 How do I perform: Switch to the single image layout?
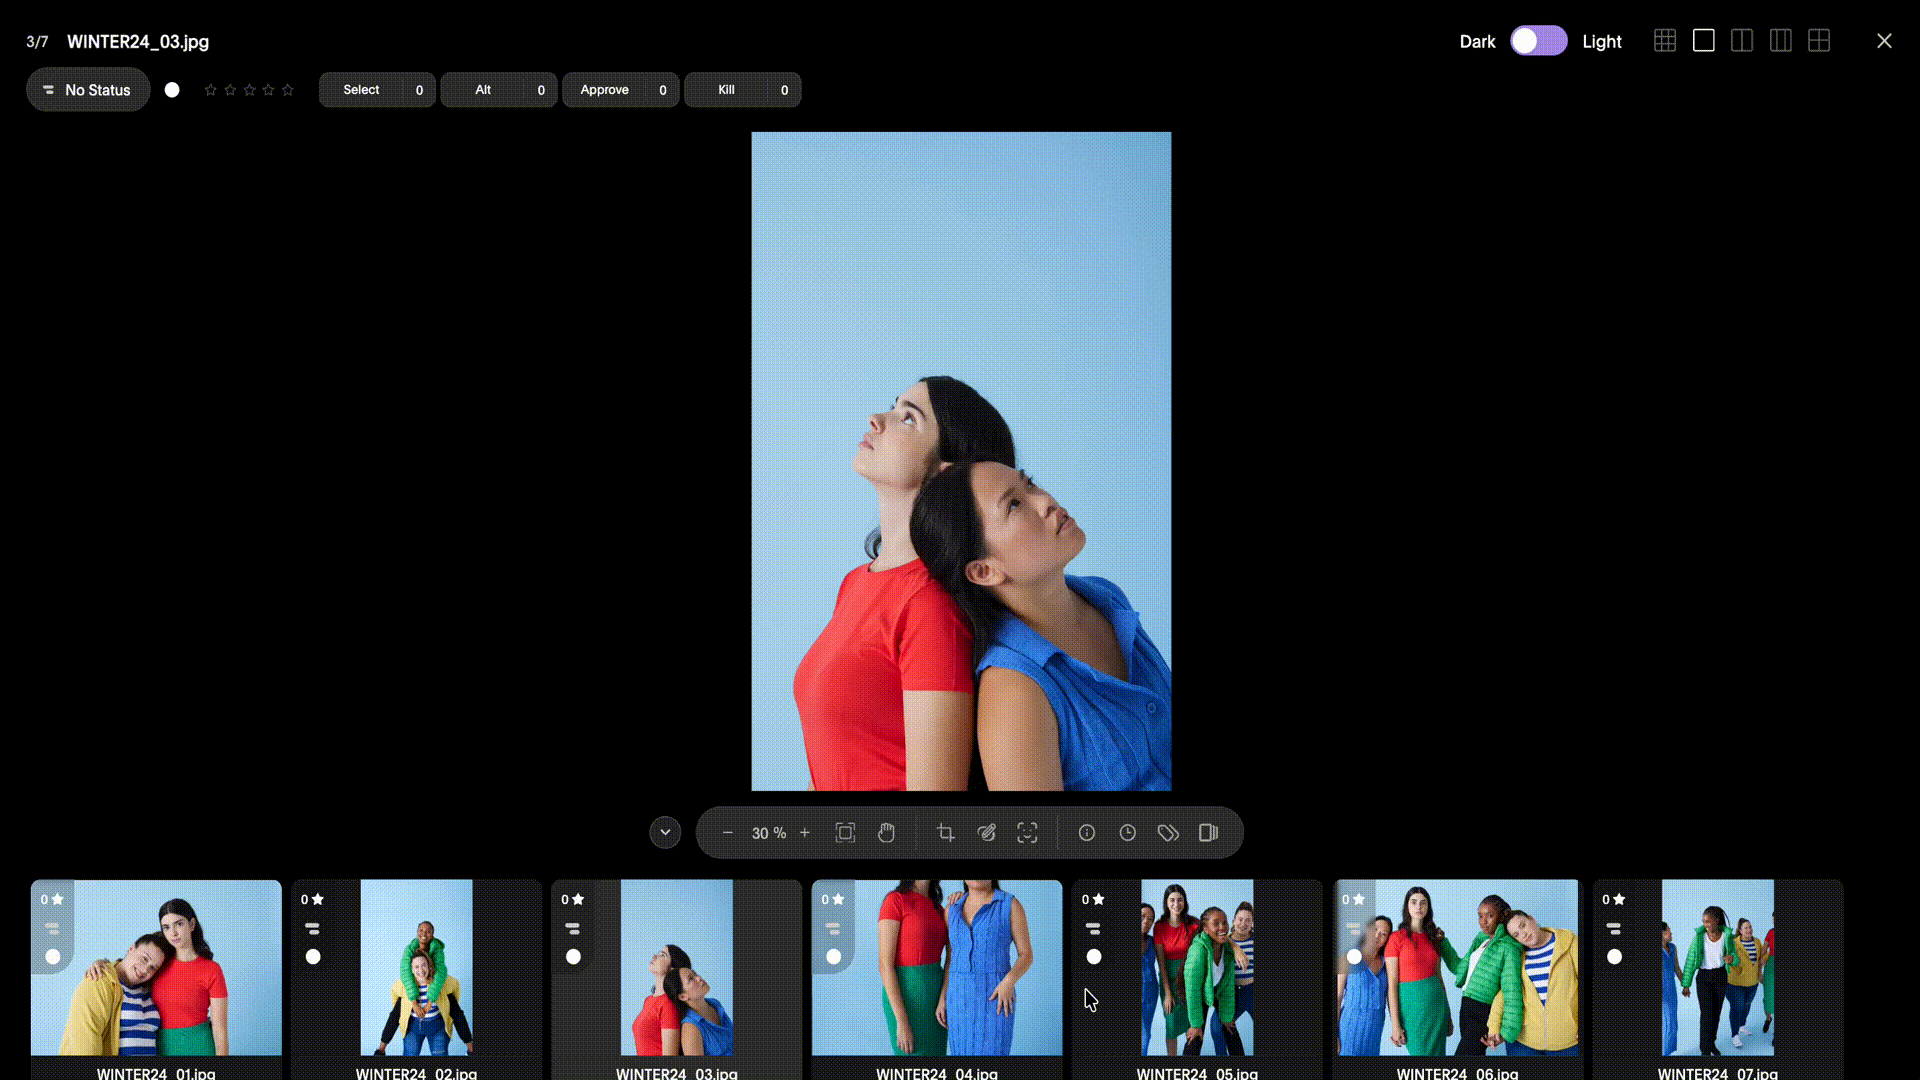pos(1704,41)
